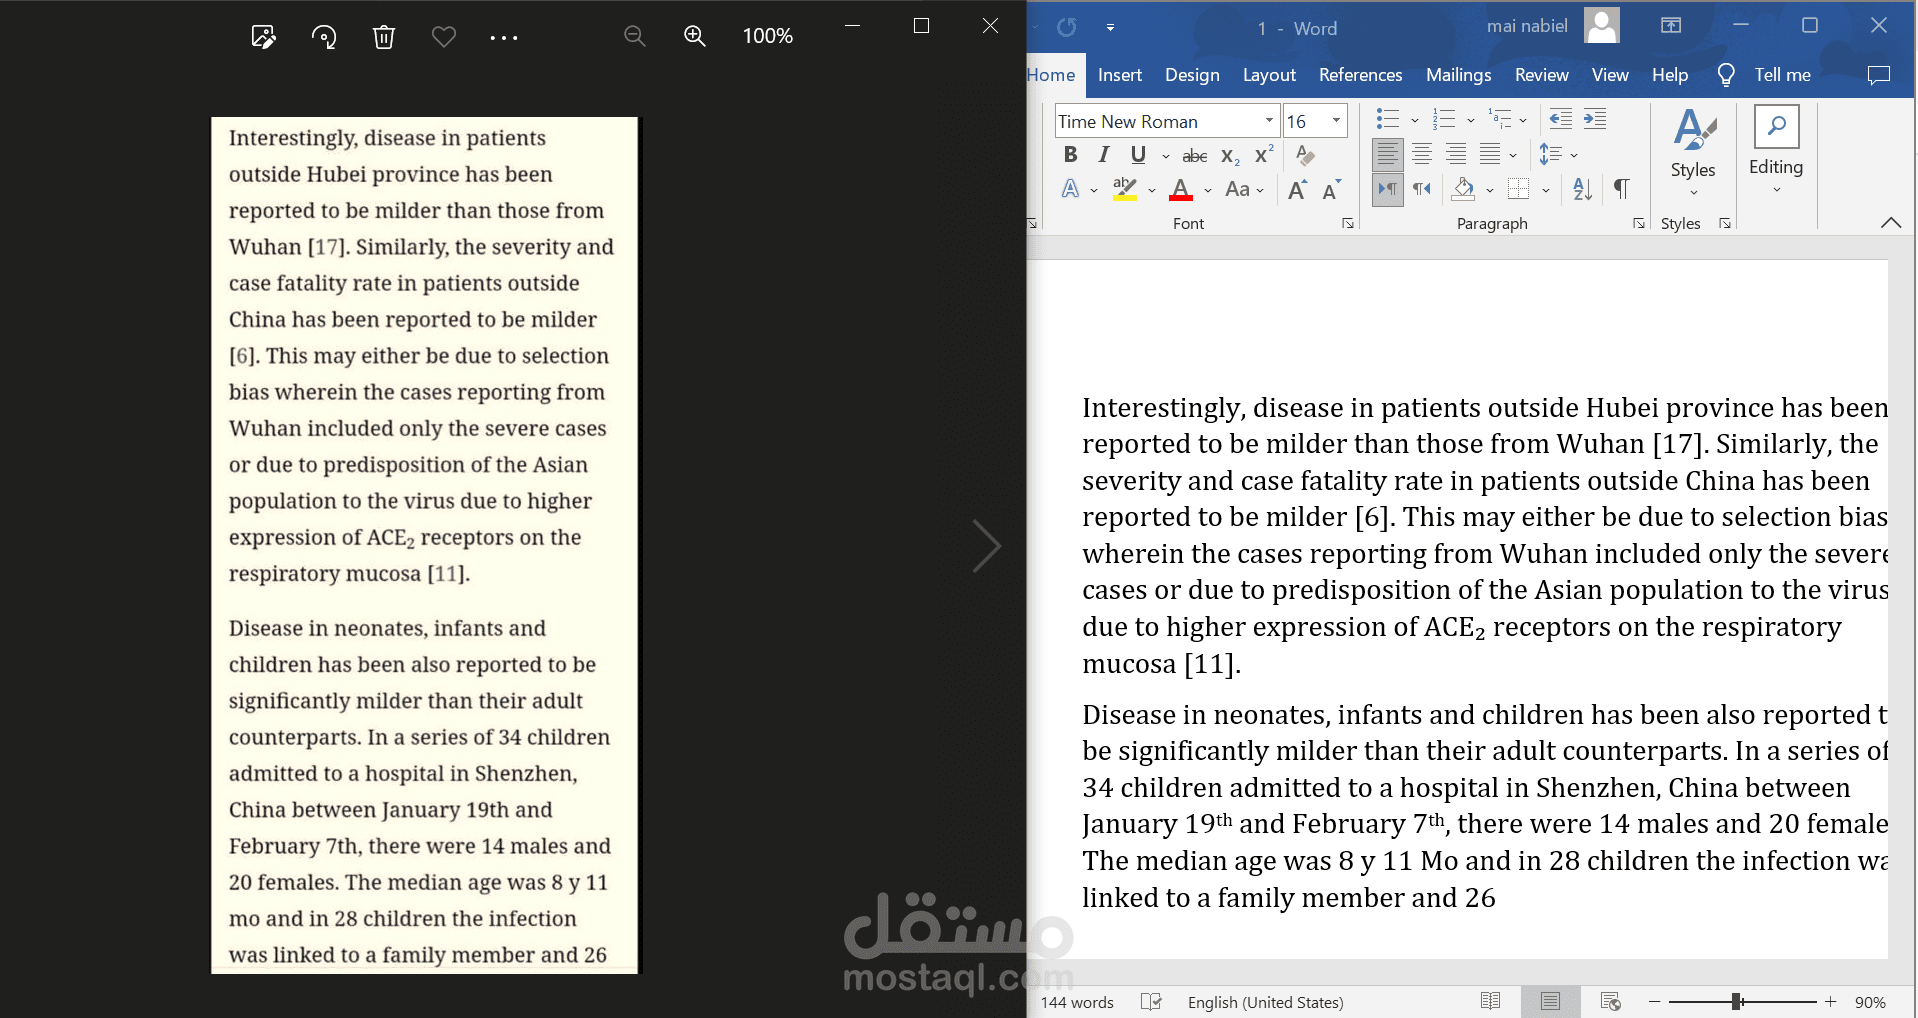Collapse the Word ribbon
1918x1018 pixels.
pyautogui.click(x=1890, y=223)
